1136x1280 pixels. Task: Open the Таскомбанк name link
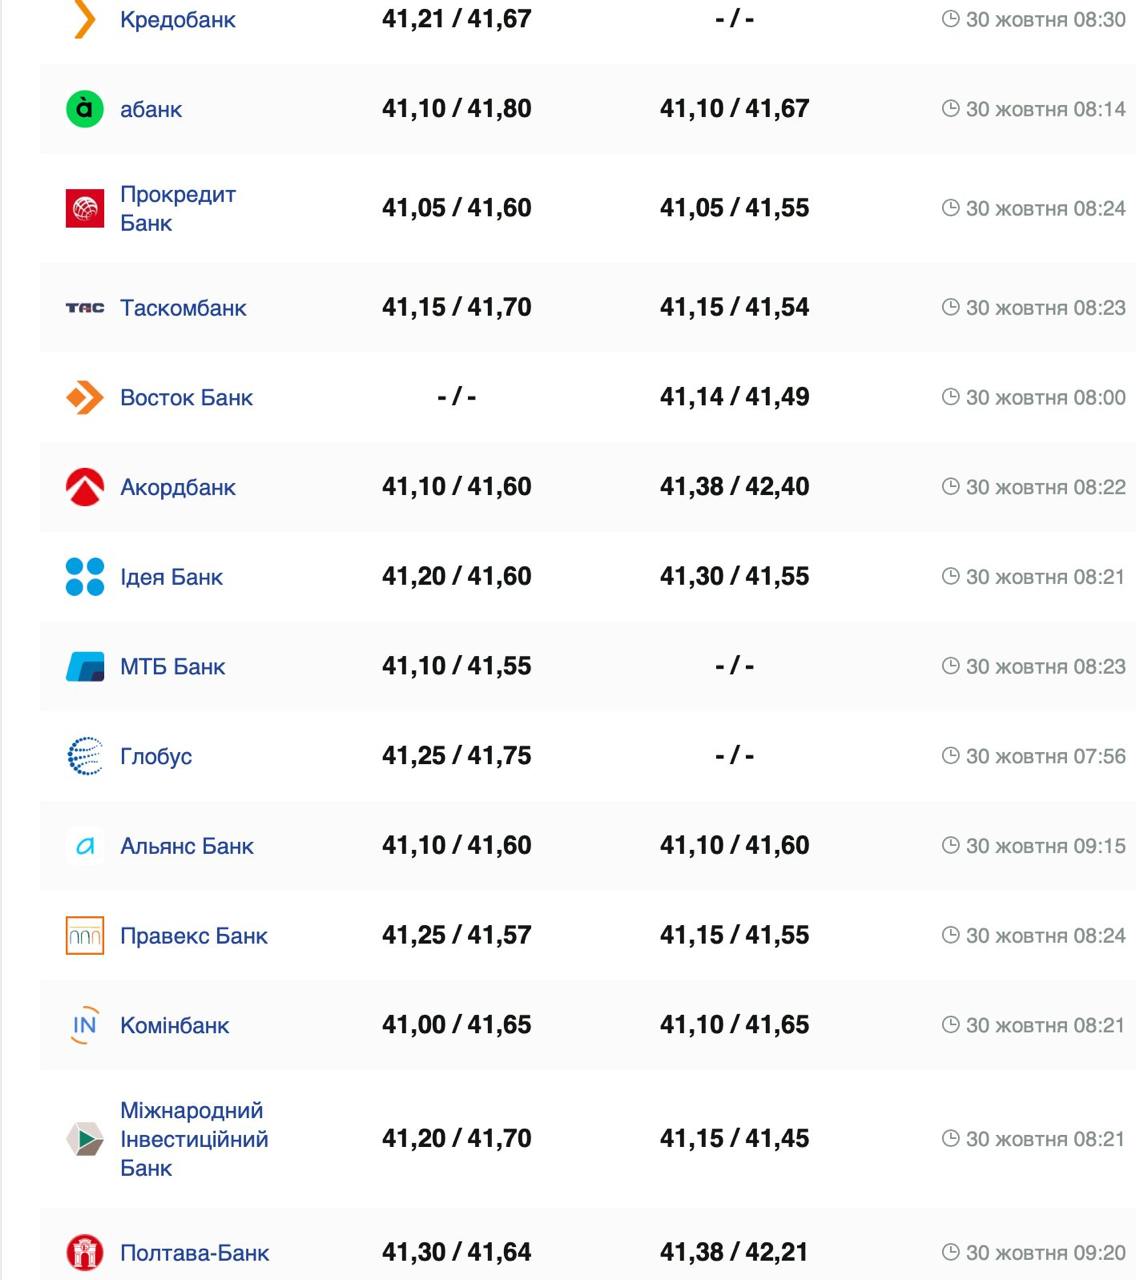tap(183, 308)
